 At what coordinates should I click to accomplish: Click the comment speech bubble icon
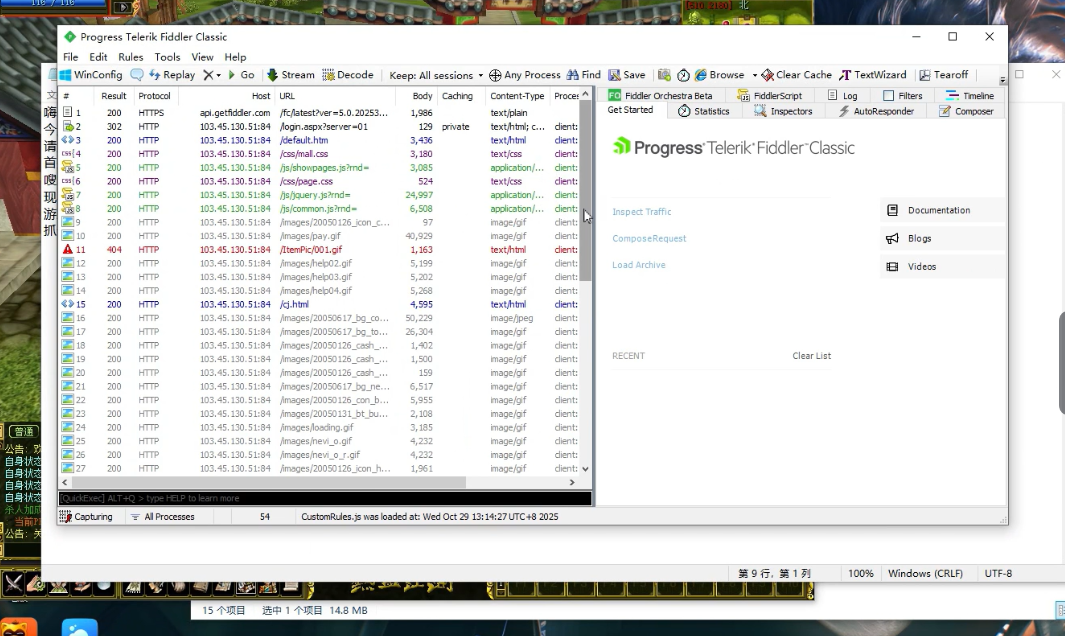(x=137, y=75)
